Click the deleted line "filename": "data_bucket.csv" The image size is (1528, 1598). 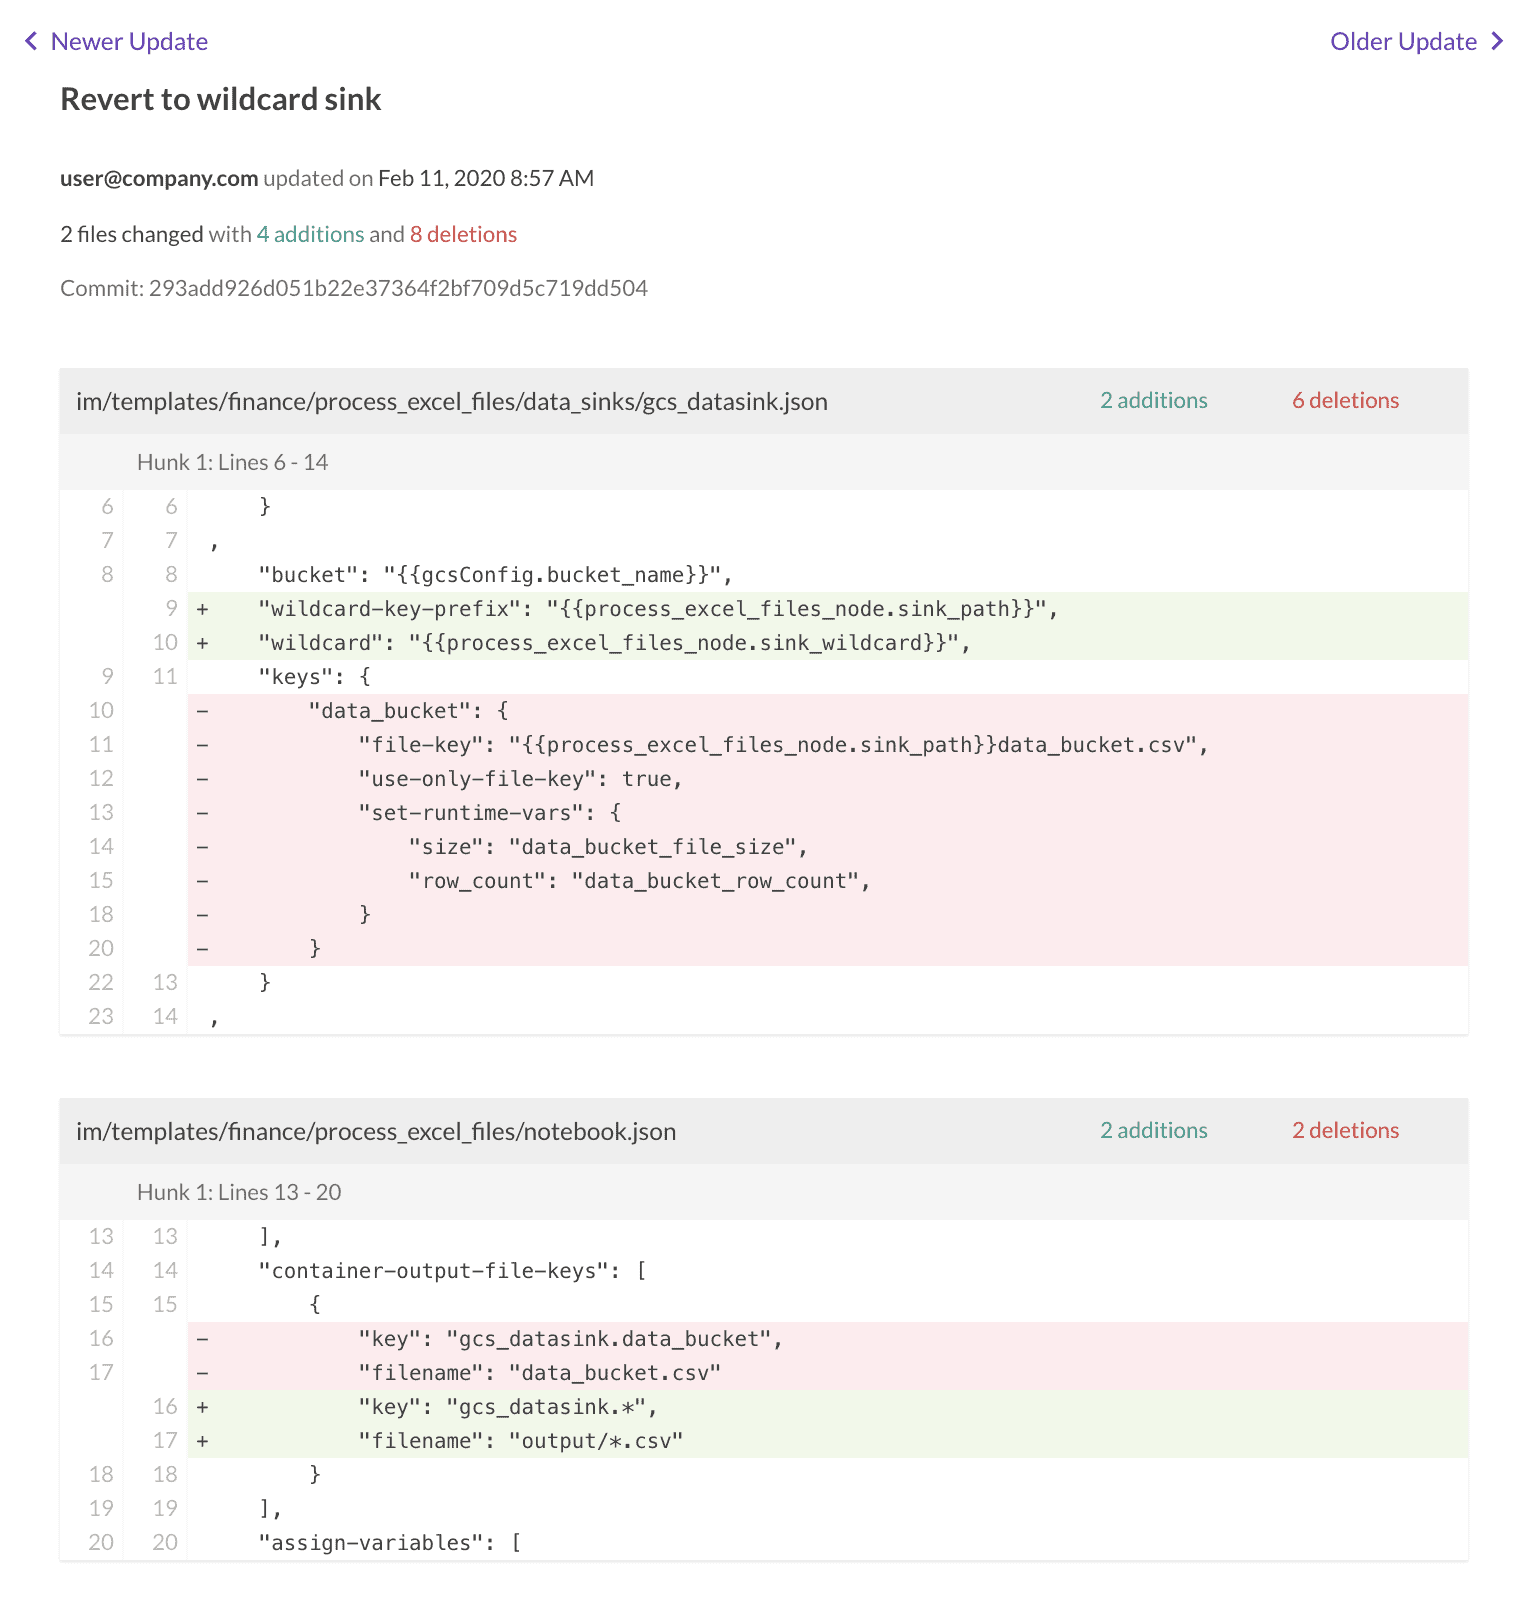pos(539,1373)
